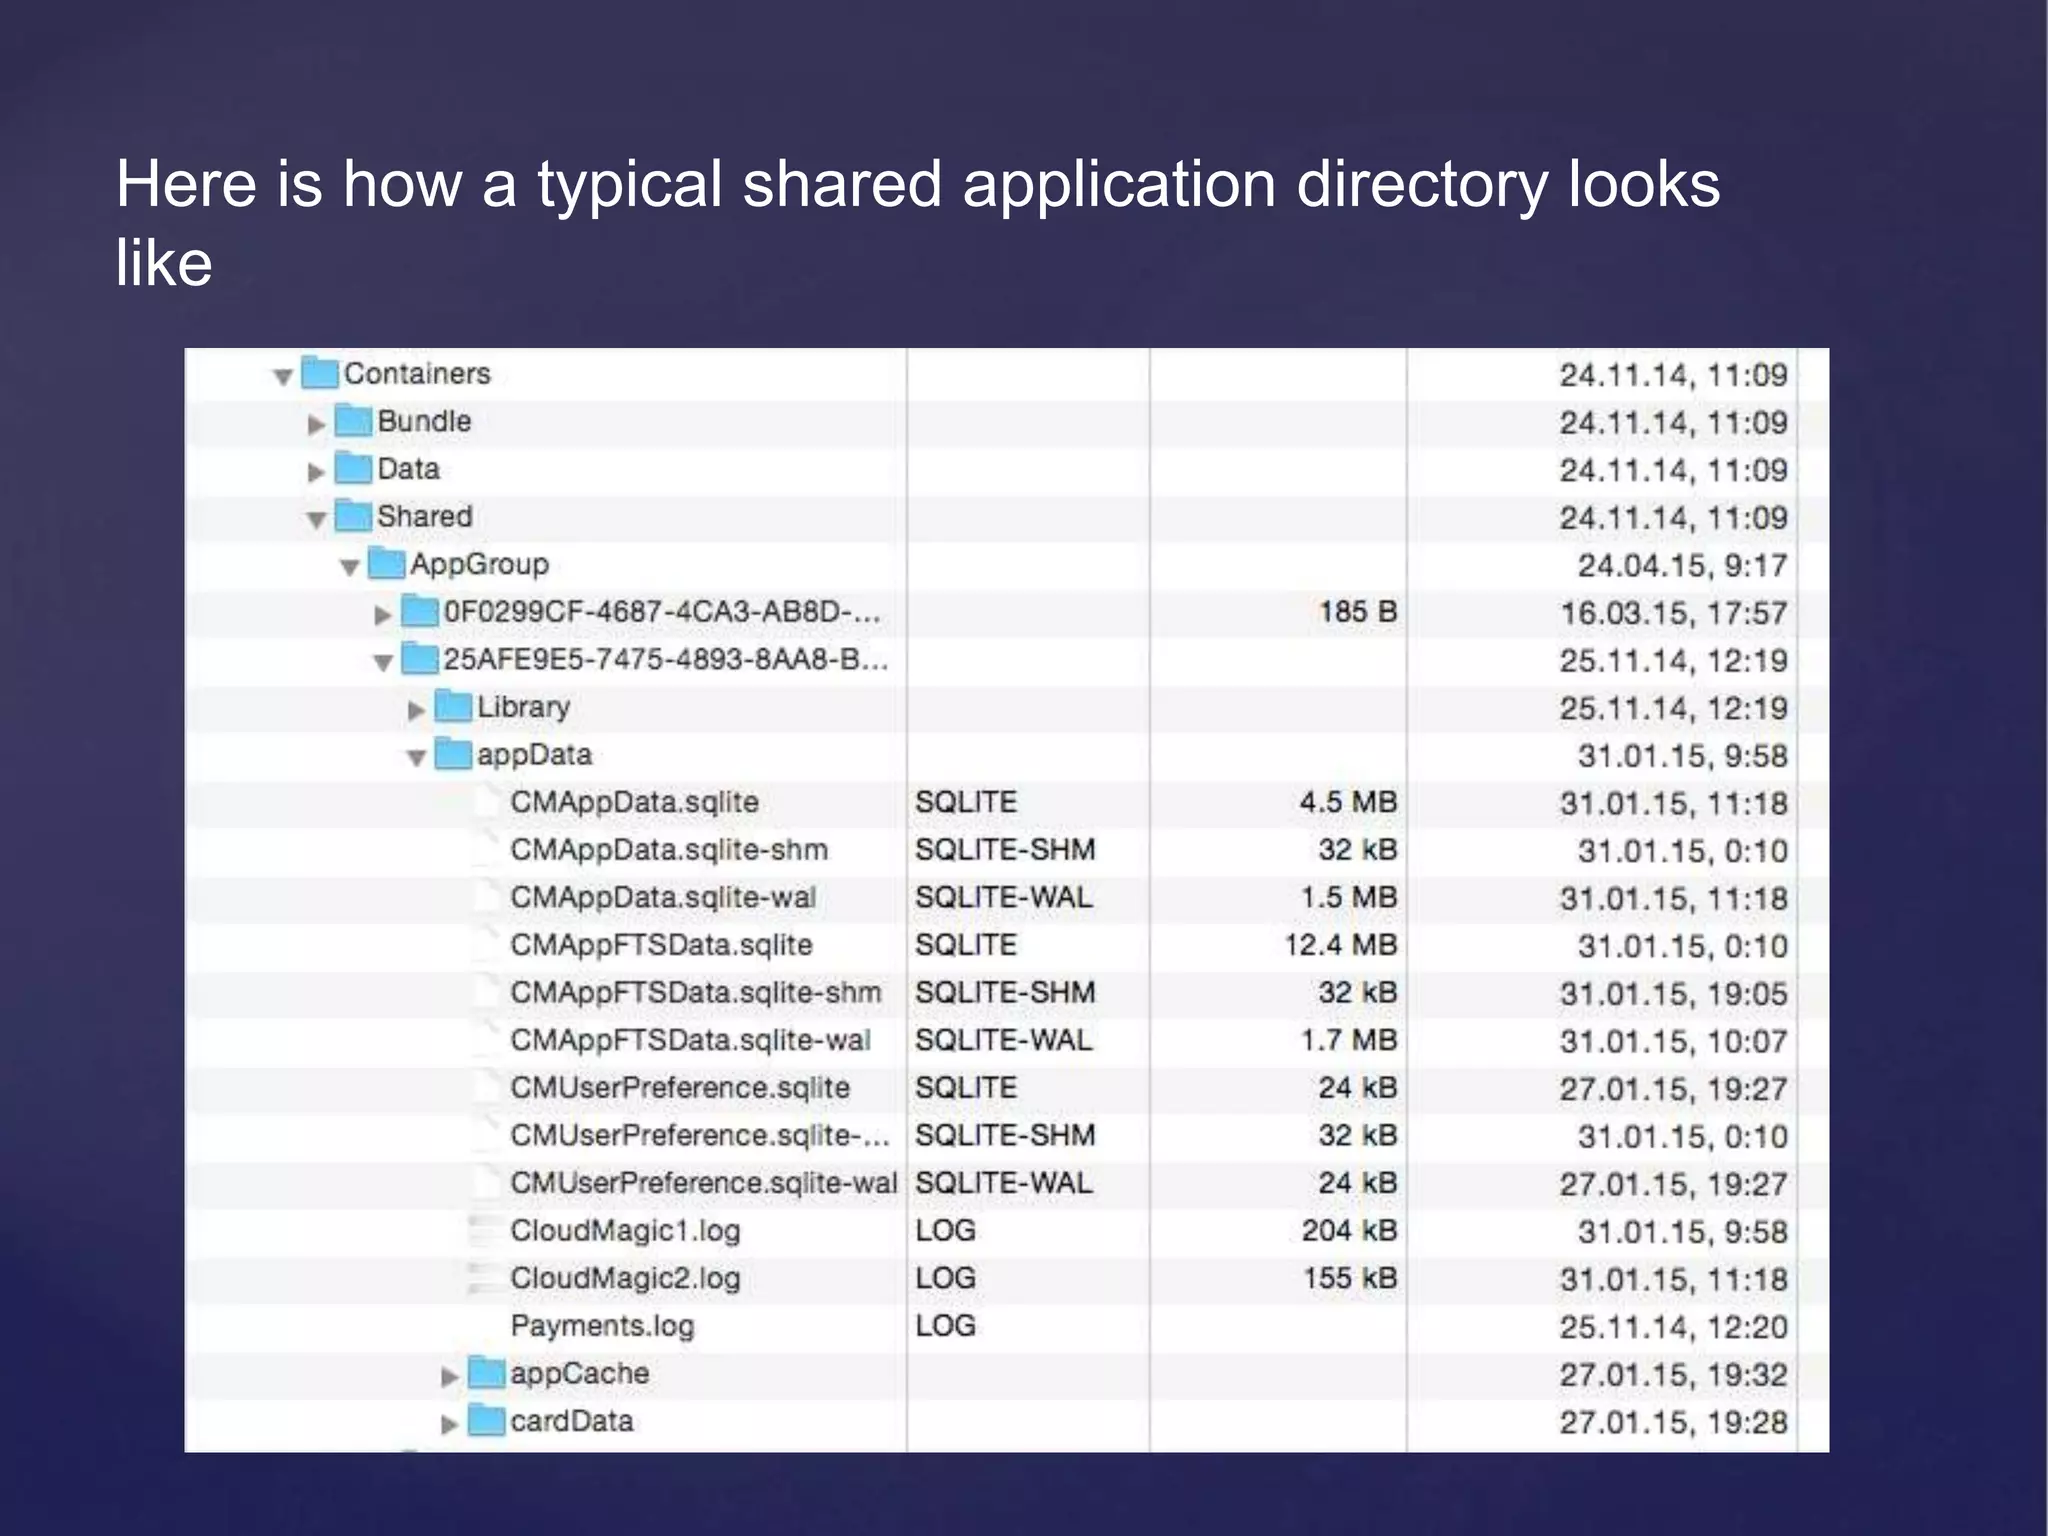Viewport: 2048px width, 1536px height.
Task: Select the Library folder name
Action: [x=523, y=708]
